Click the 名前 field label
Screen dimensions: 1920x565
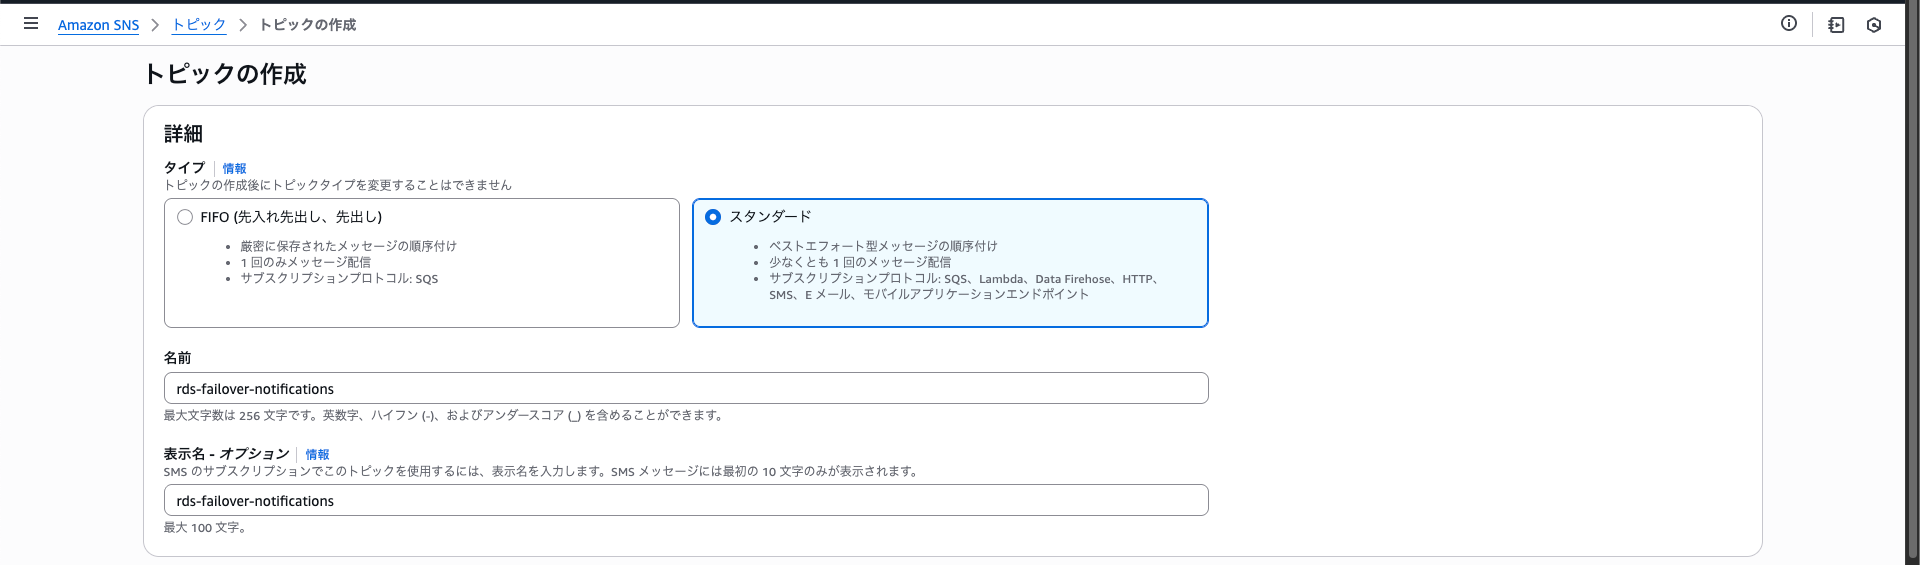[177, 358]
